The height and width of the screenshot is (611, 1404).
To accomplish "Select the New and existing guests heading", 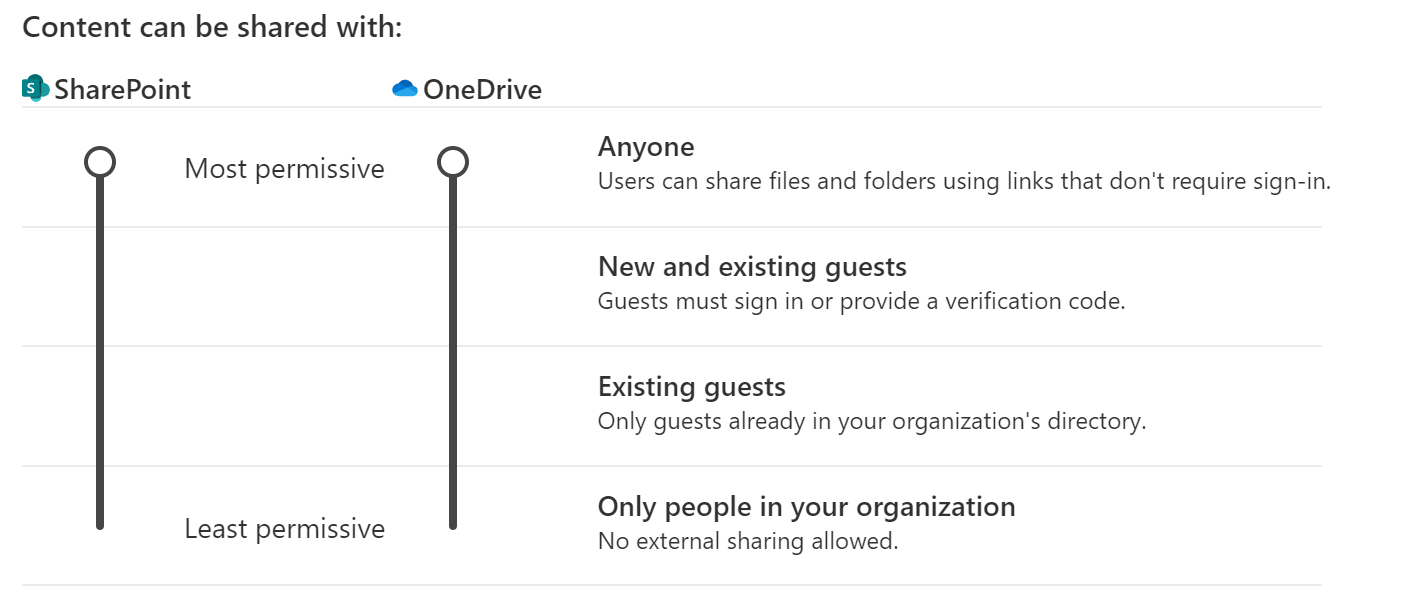I will 752,267.
